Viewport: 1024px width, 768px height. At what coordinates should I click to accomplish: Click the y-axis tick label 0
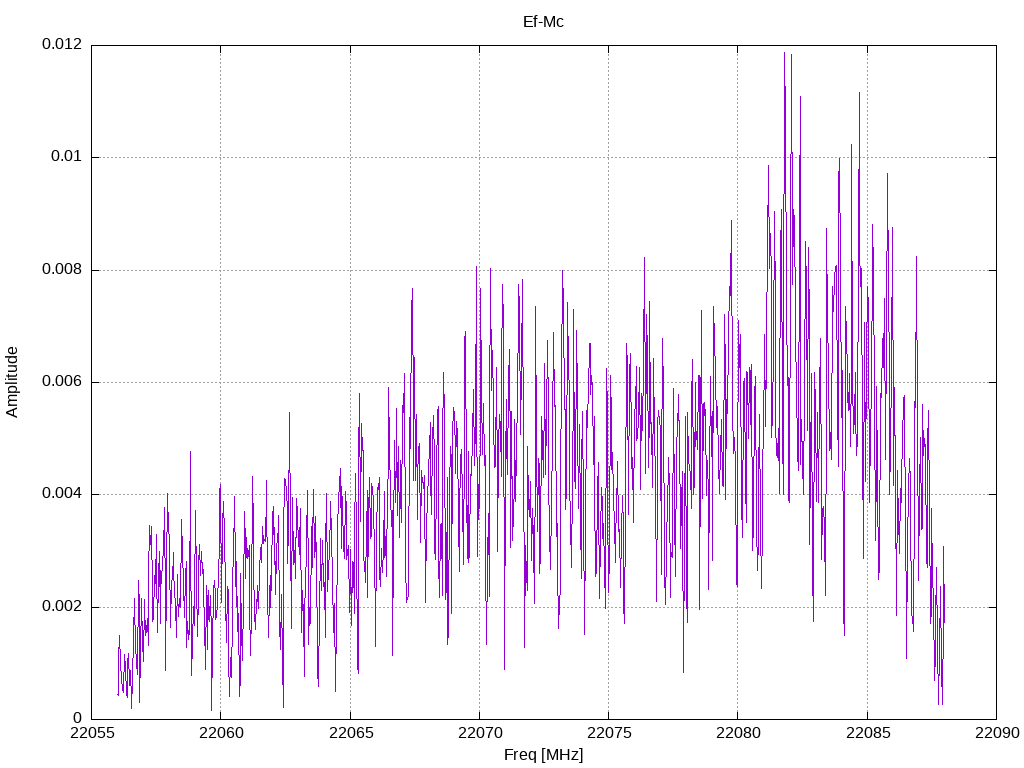coord(78,718)
